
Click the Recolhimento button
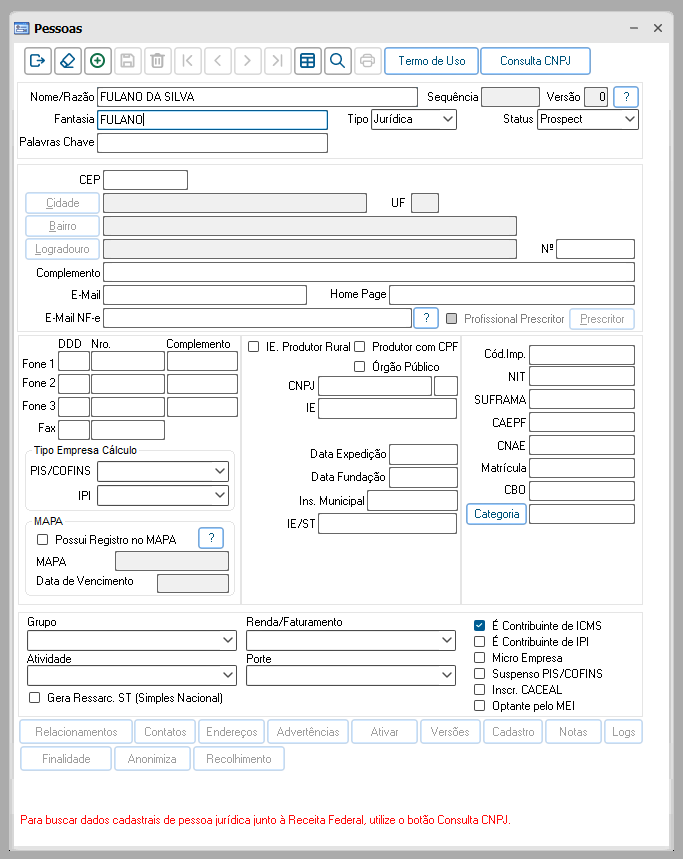coord(239,759)
